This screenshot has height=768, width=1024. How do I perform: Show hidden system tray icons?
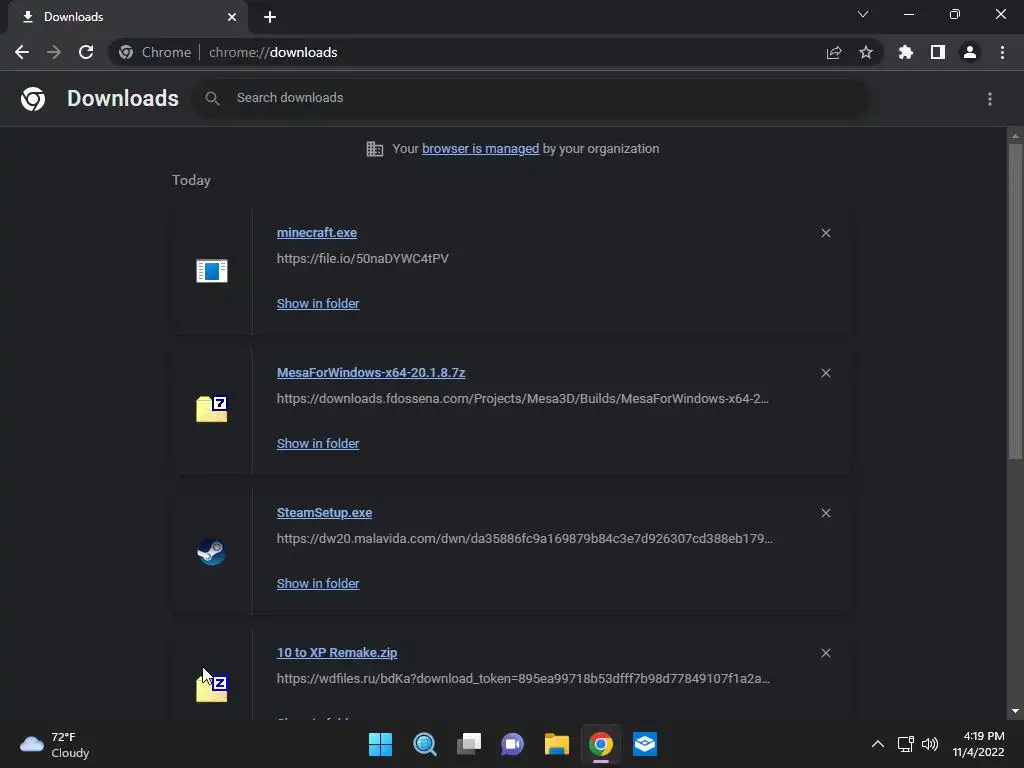tap(878, 744)
